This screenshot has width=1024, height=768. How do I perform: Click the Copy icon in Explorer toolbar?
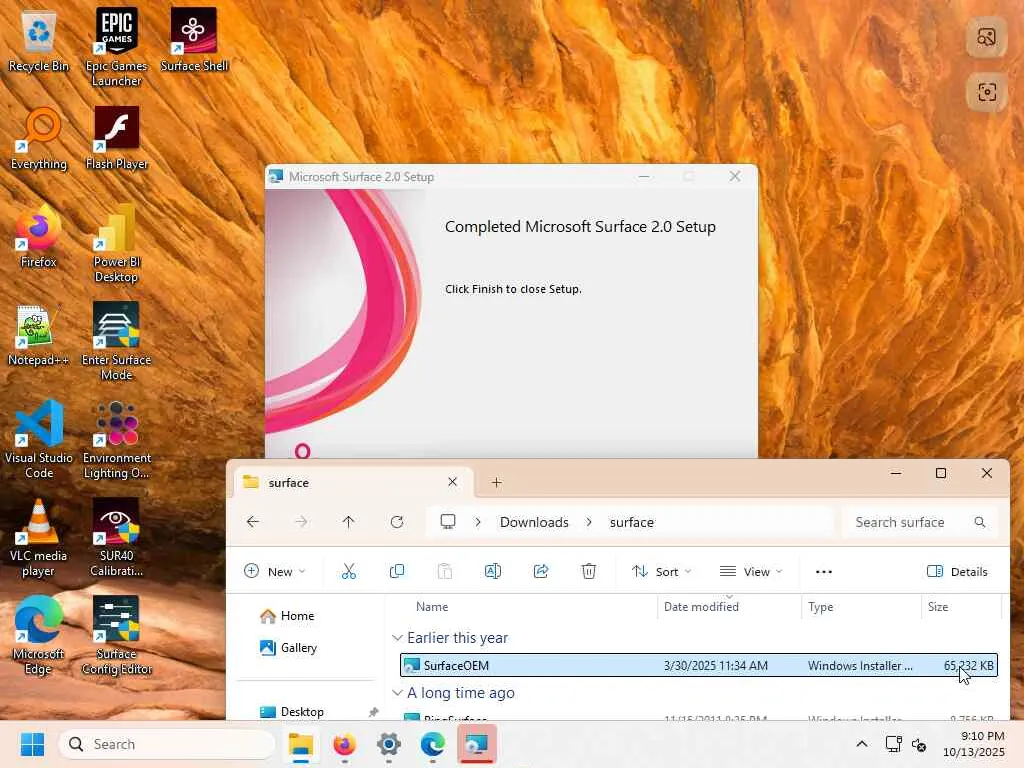pyautogui.click(x=396, y=571)
